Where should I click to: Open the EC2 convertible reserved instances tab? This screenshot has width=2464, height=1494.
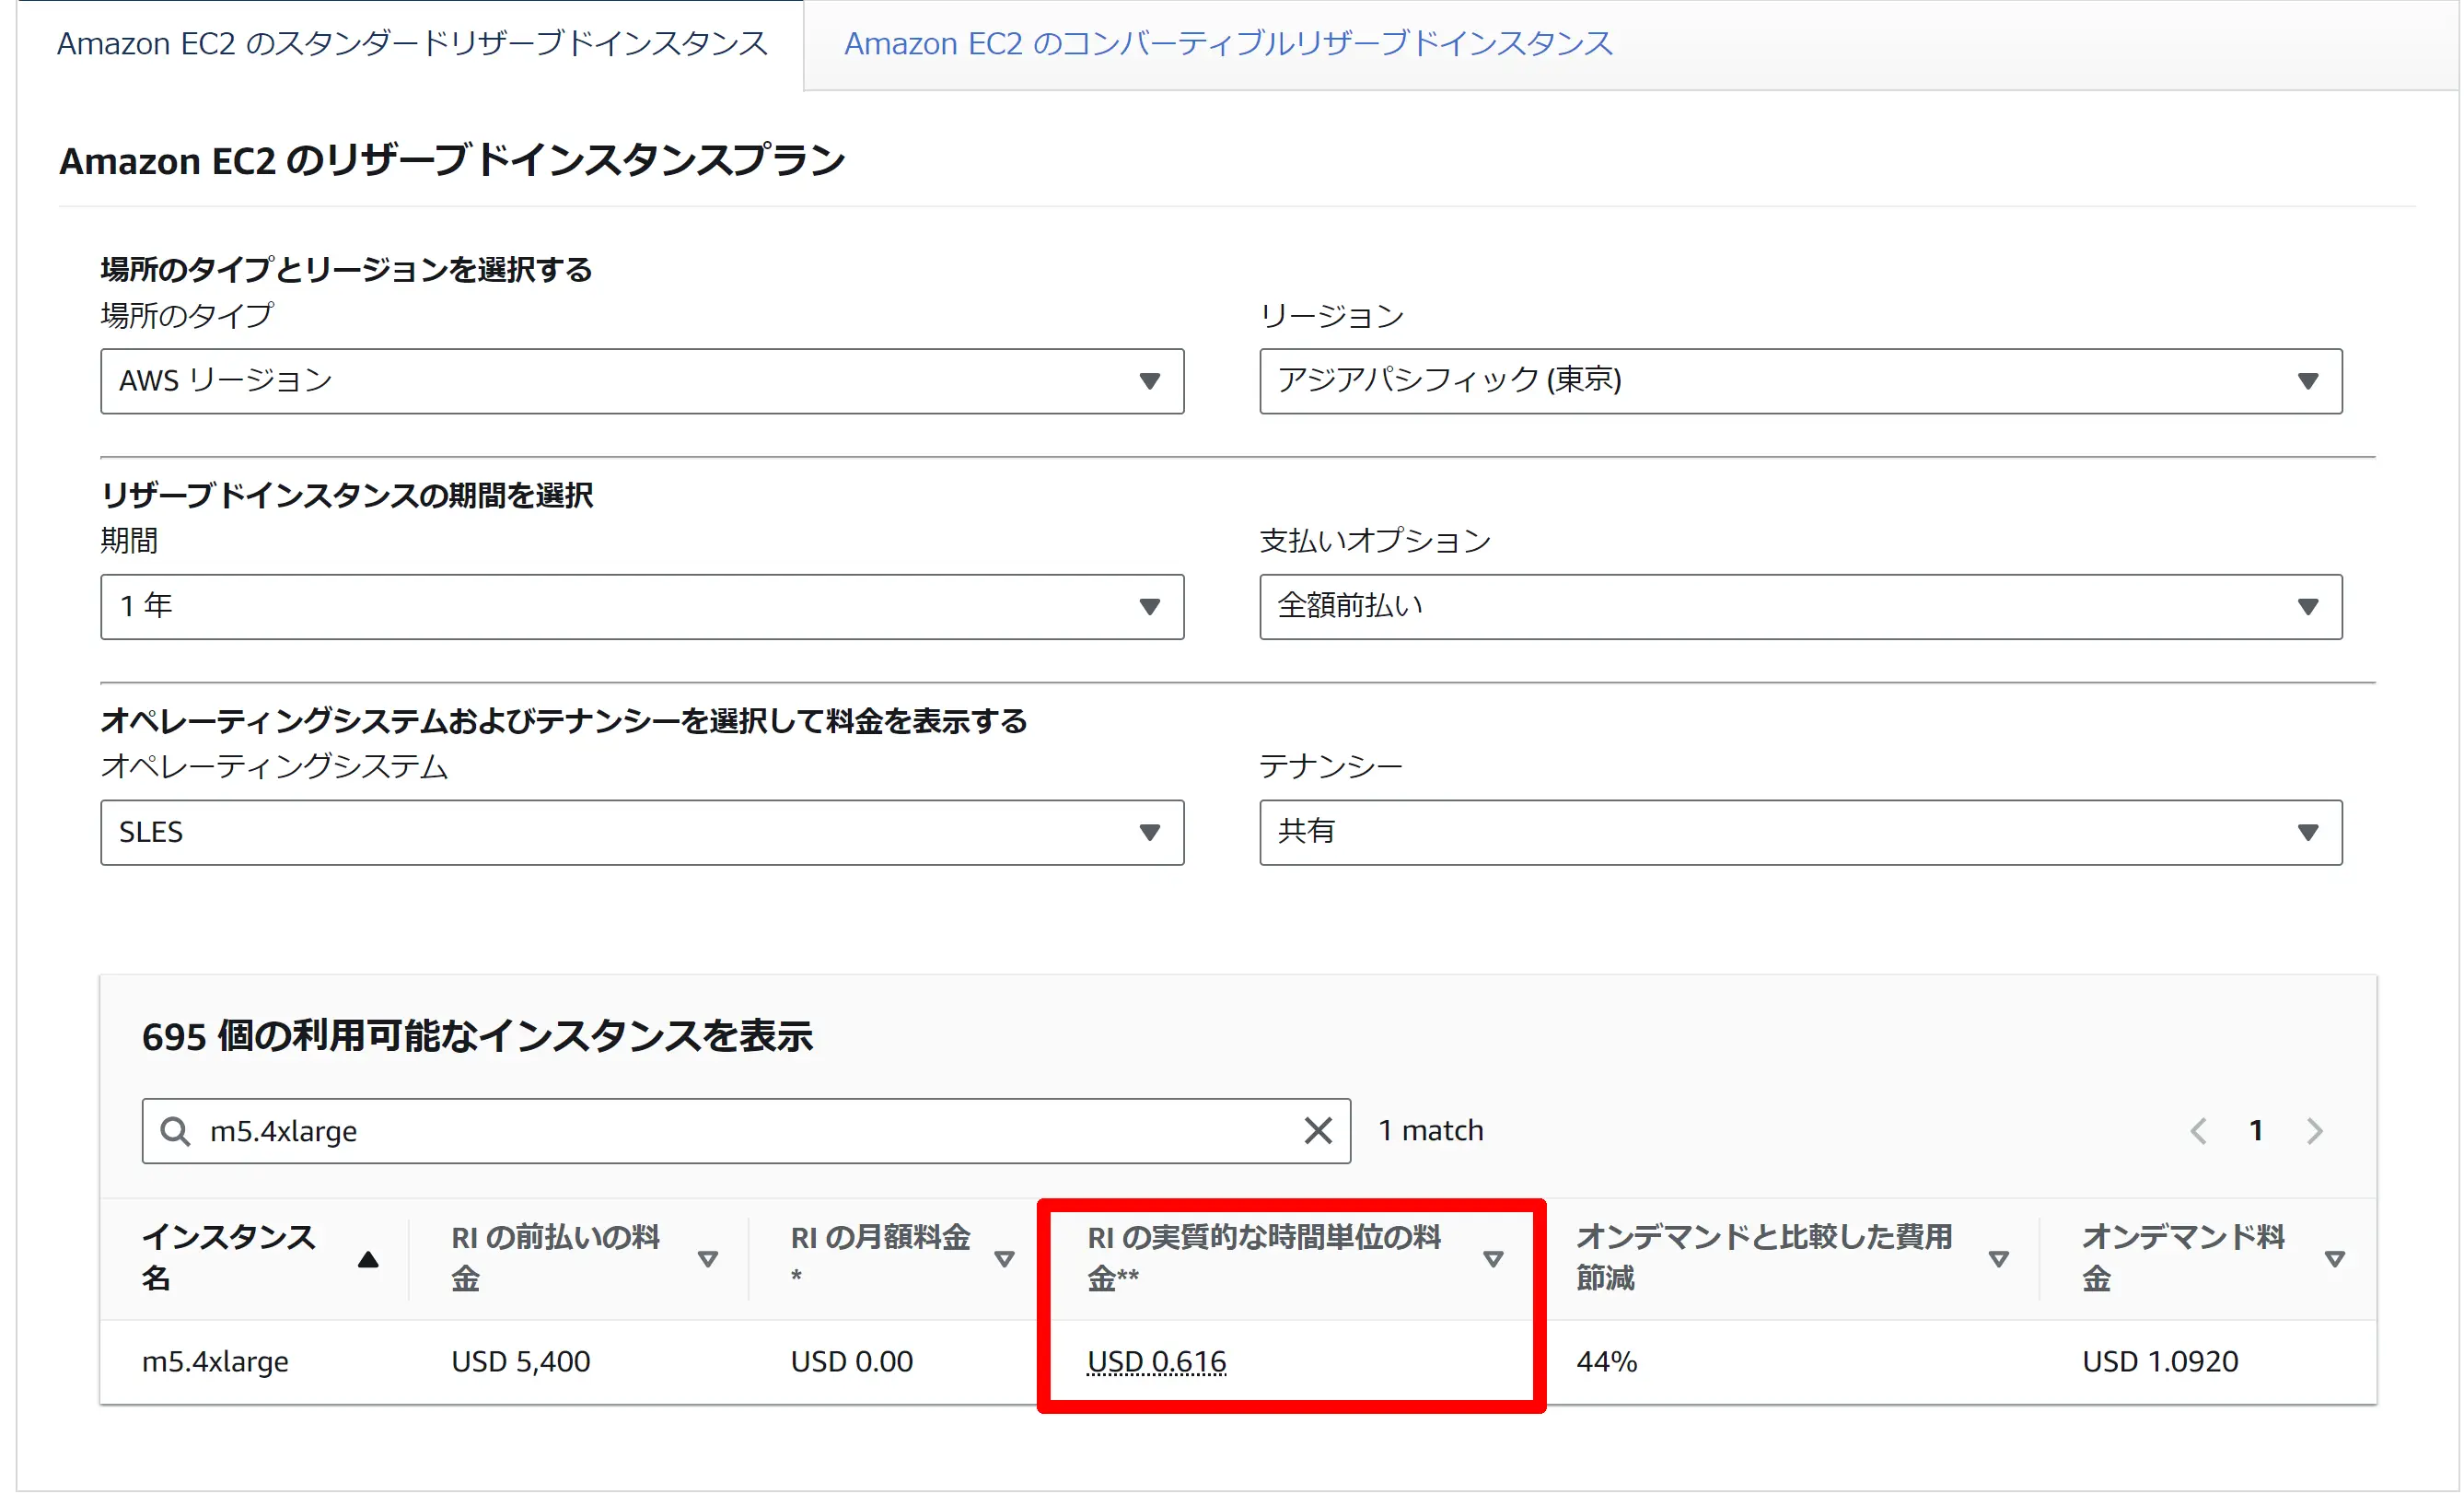1228,44
